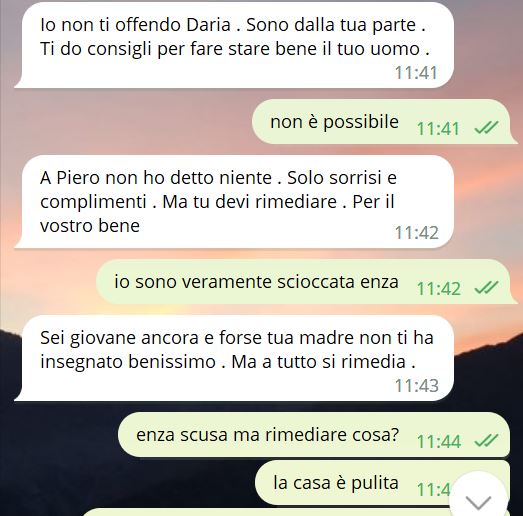This screenshot has height=516, width=523.
Task: Select 'enza scusa ma rimediare cosa?' bubble
Action: (314, 435)
